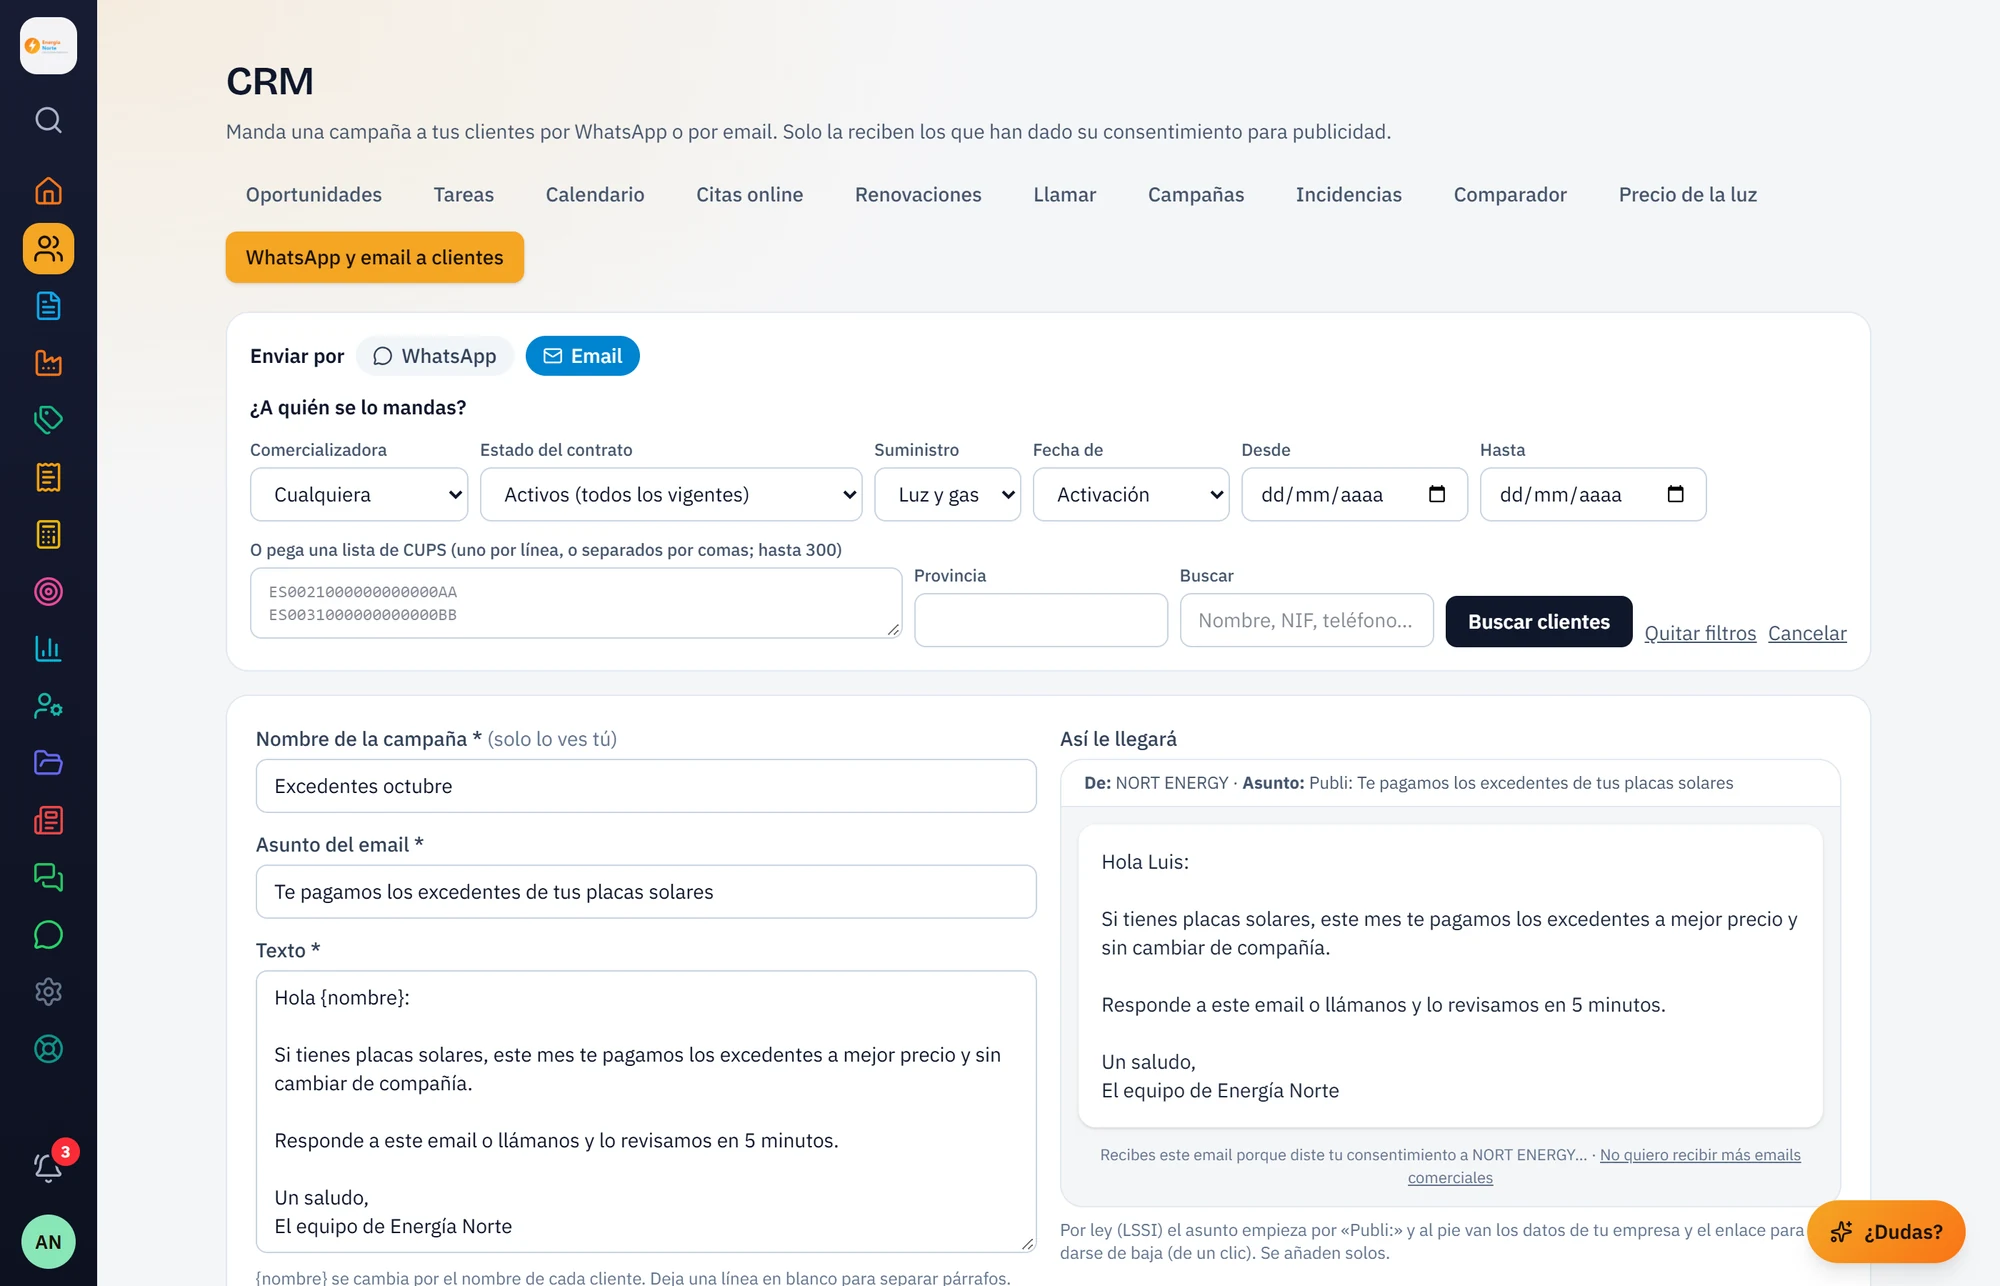Open the clients (people) sidebar icon
2000x1286 pixels.
point(48,248)
